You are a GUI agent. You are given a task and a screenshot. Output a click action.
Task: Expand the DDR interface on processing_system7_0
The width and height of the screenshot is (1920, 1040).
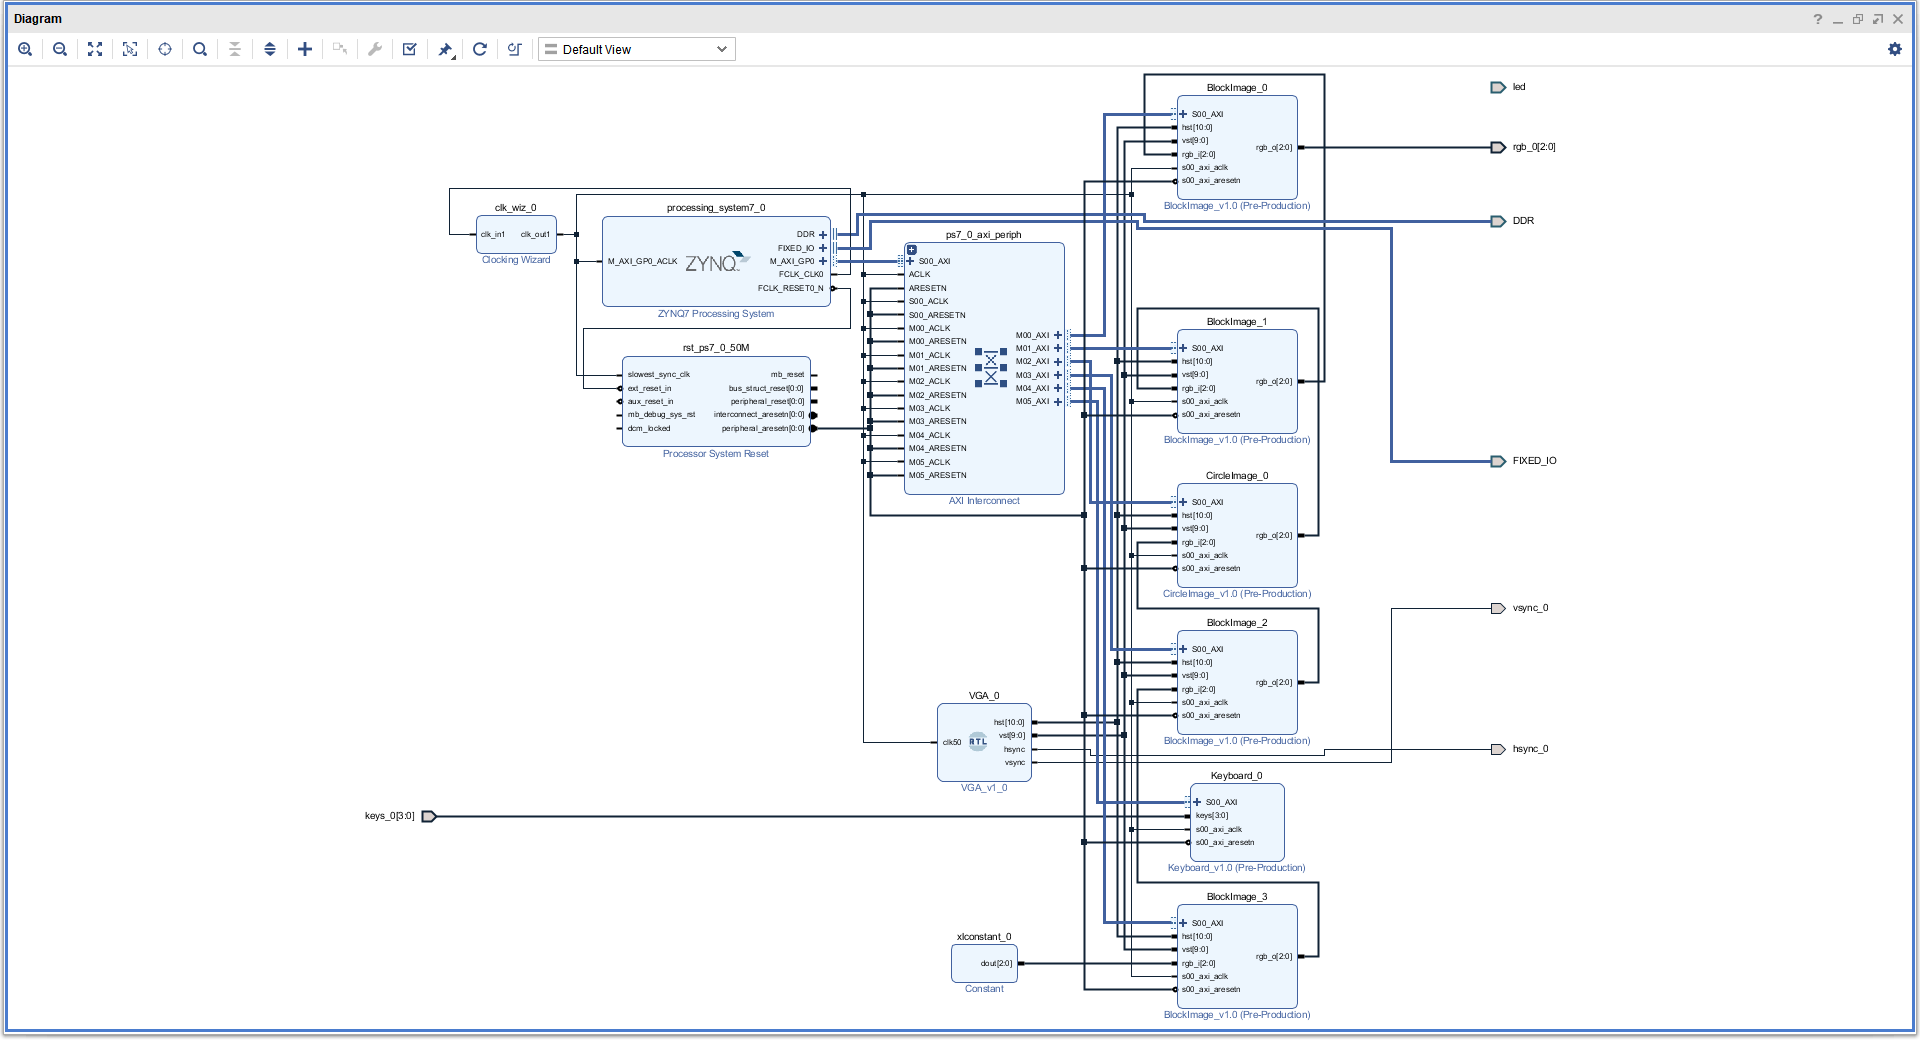click(x=823, y=235)
